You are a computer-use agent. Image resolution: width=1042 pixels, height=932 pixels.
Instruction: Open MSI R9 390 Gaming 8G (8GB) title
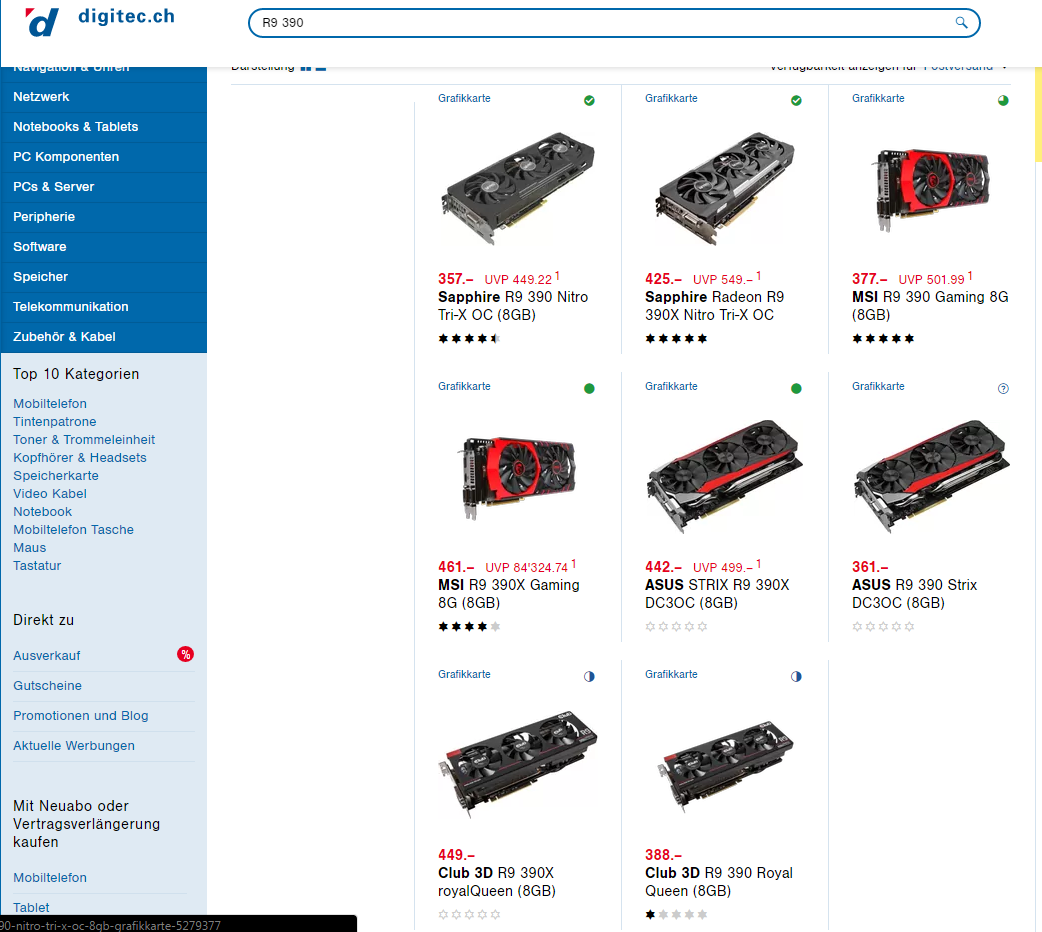pyautogui.click(x=930, y=306)
